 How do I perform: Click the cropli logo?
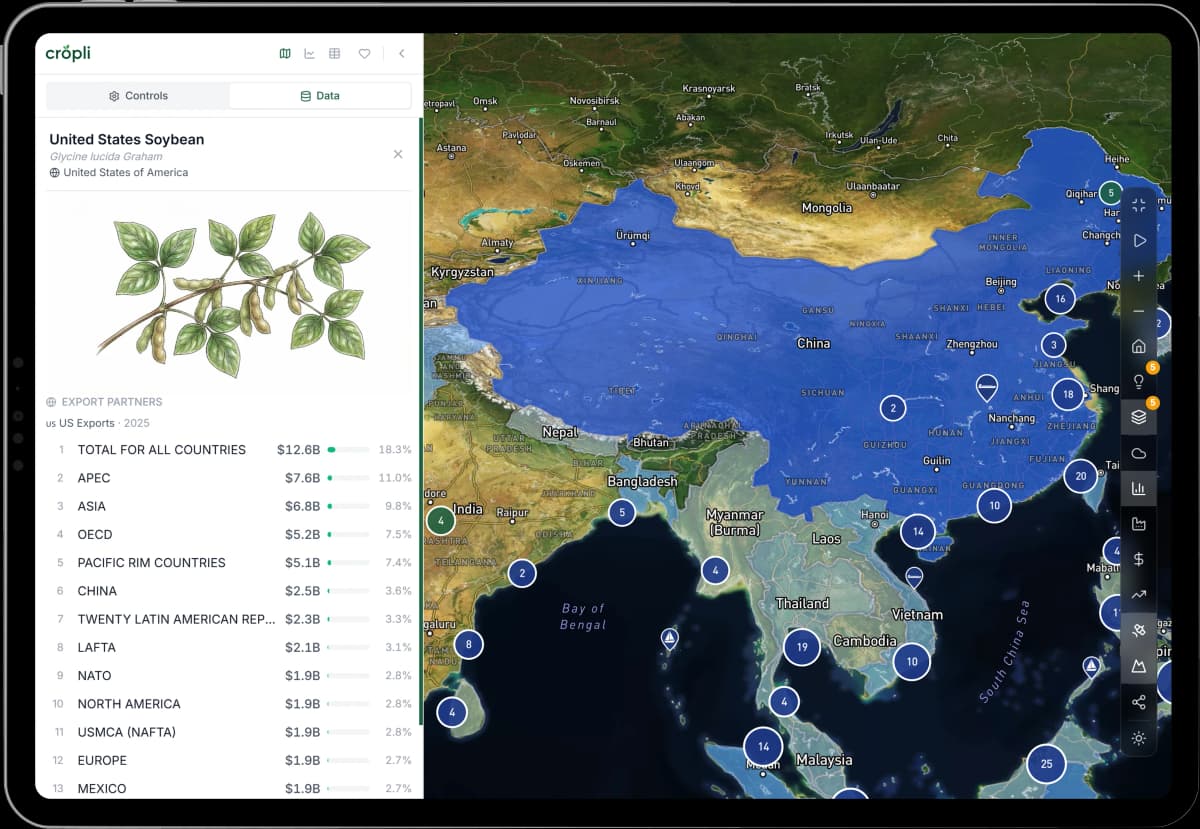68,53
